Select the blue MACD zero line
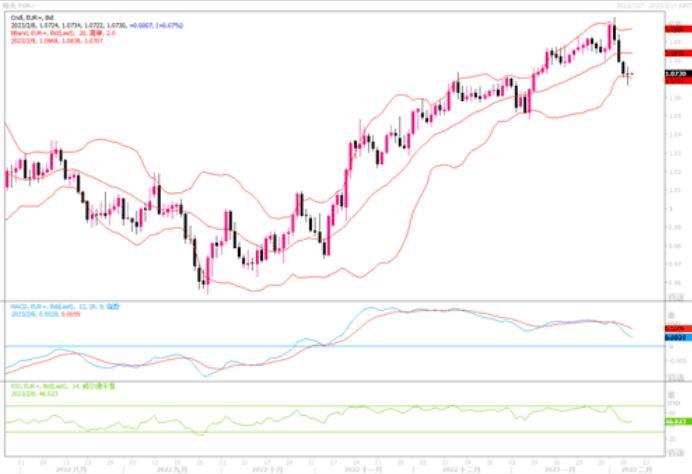This screenshot has height=474, width=692. pyautogui.click(x=300, y=347)
